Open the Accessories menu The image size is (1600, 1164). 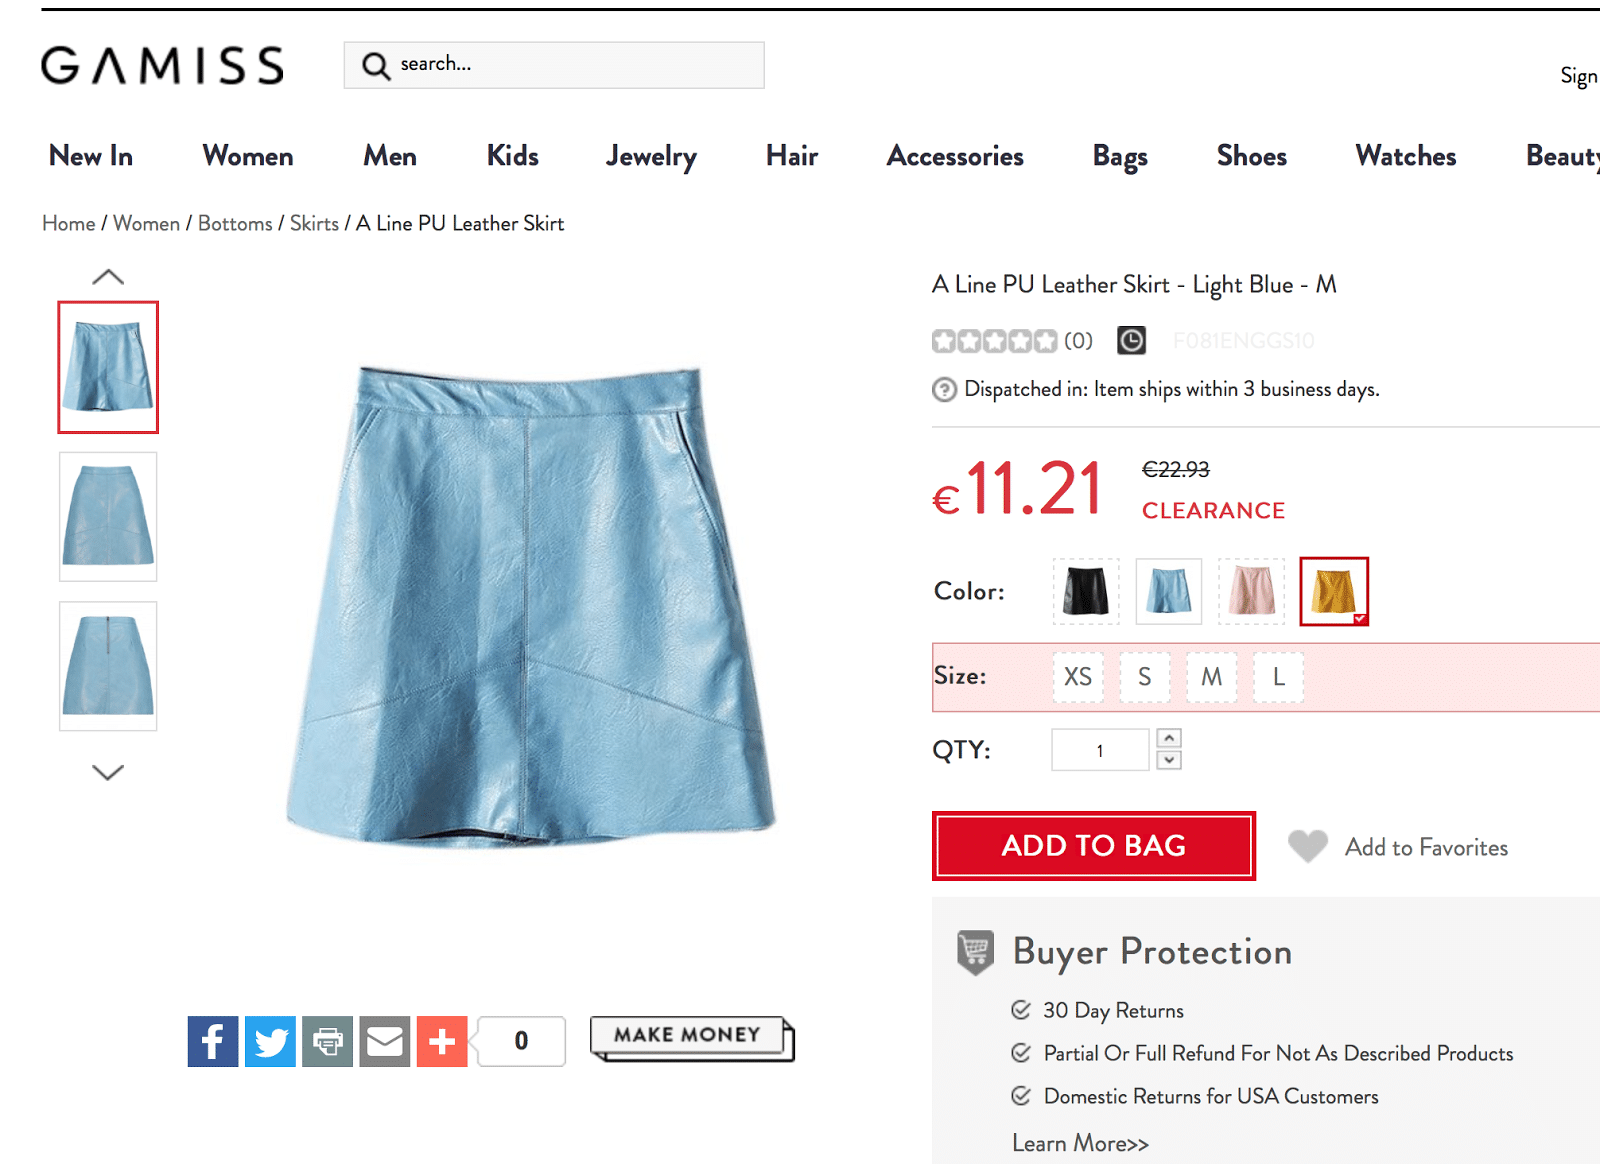coord(955,156)
